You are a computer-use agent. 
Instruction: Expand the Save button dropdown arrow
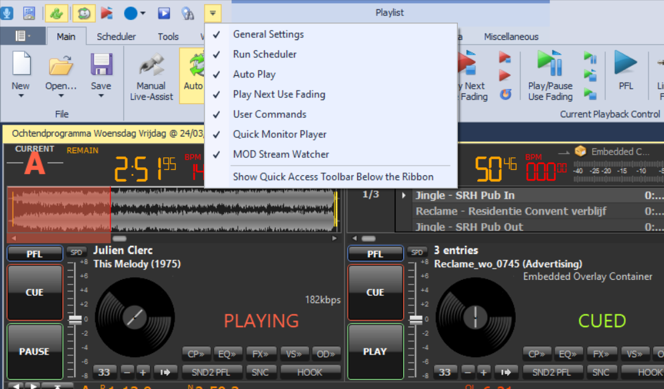[x=101, y=96]
